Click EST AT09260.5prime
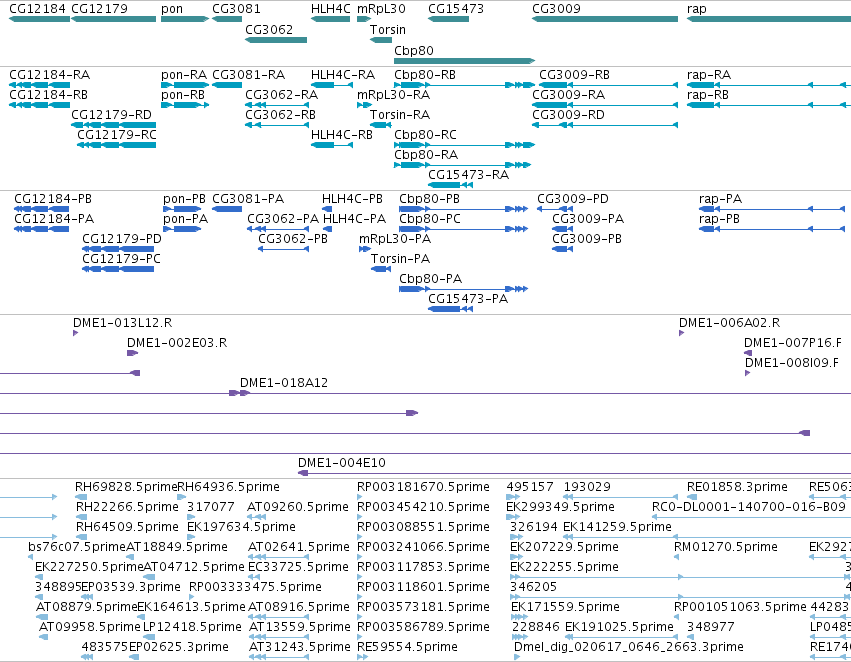The height and width of the screenshot is (662, 851). pyautogui.click(x=256, y=517)
